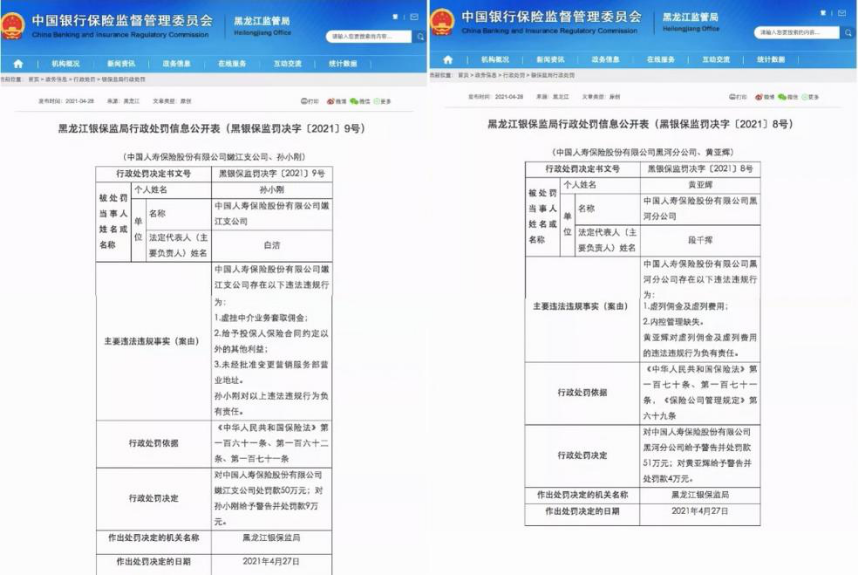Screen dimensions: 859x576
Task: Click 行政处罚 breadcrumb link on the 9号 page
Action: tap(84, 79)
